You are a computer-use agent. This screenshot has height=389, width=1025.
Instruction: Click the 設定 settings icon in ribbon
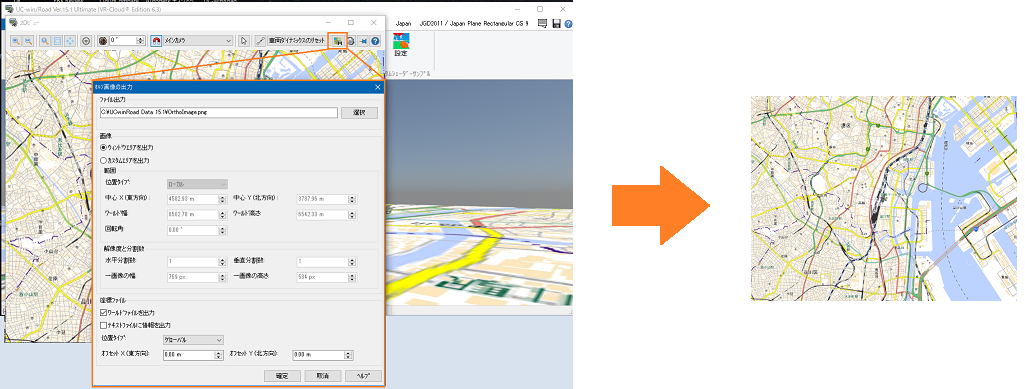401,45
